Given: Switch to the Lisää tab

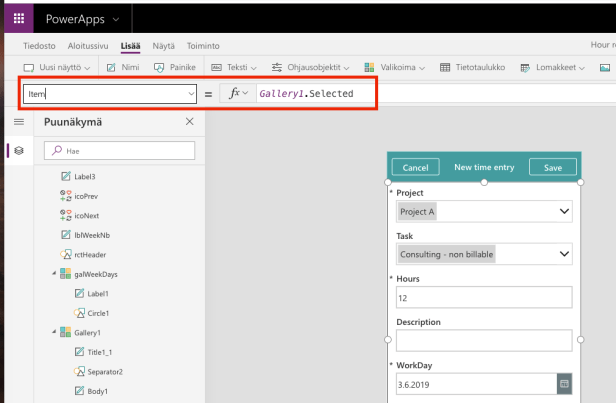Looking at the screenshot, I should click(131, 45).
